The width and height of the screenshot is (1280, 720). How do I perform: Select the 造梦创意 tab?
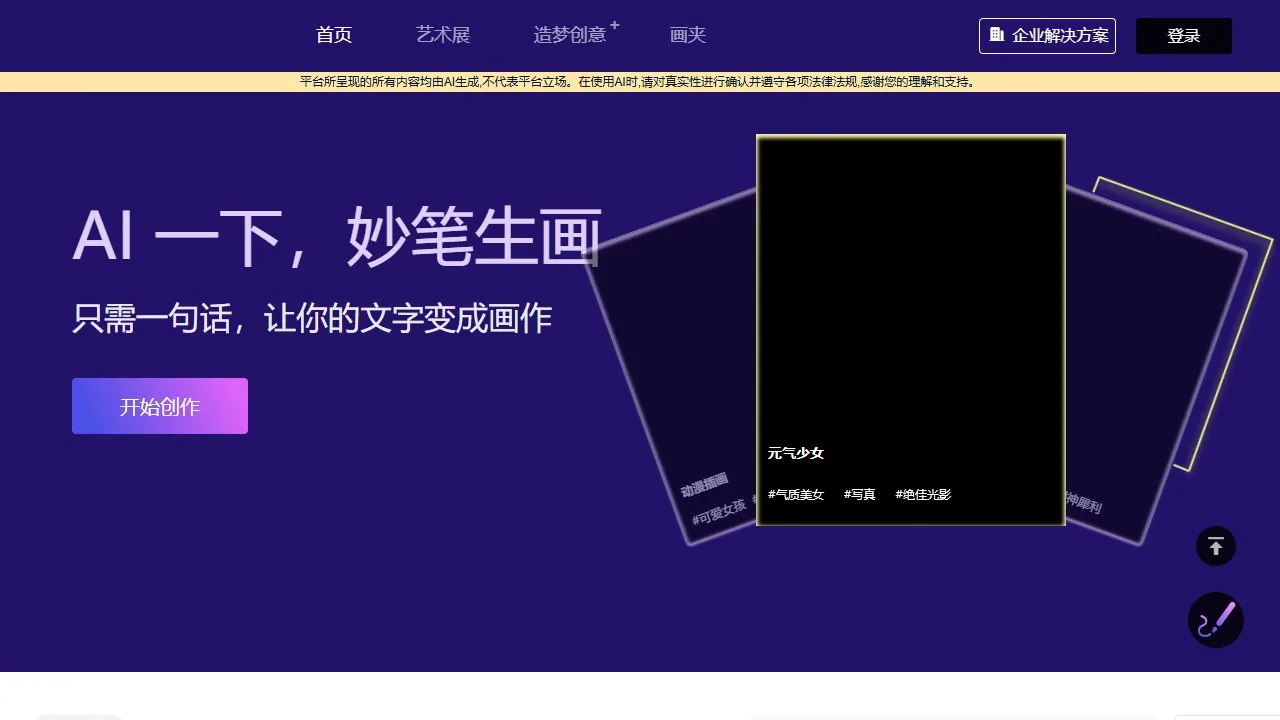[x=570, y=35]
